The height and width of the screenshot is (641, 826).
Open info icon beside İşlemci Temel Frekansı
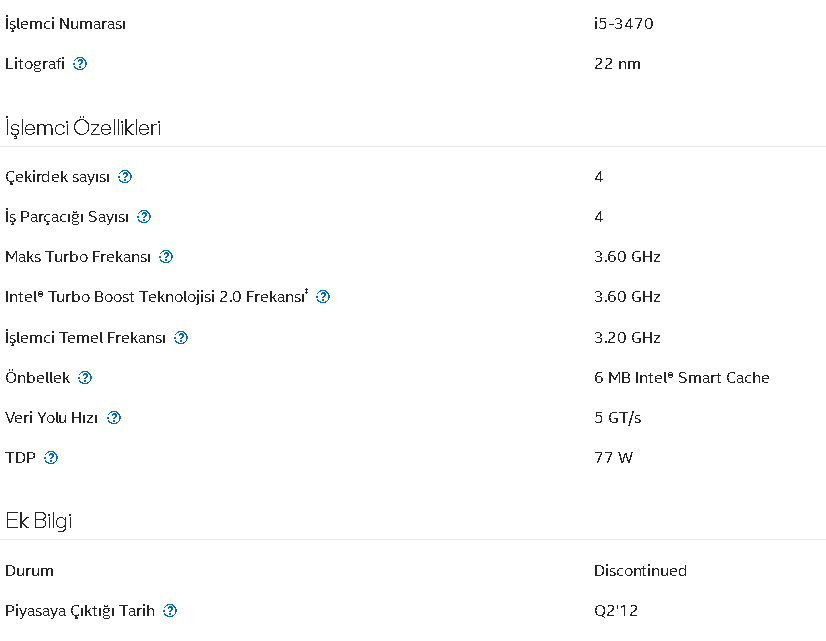pos(181,338)
